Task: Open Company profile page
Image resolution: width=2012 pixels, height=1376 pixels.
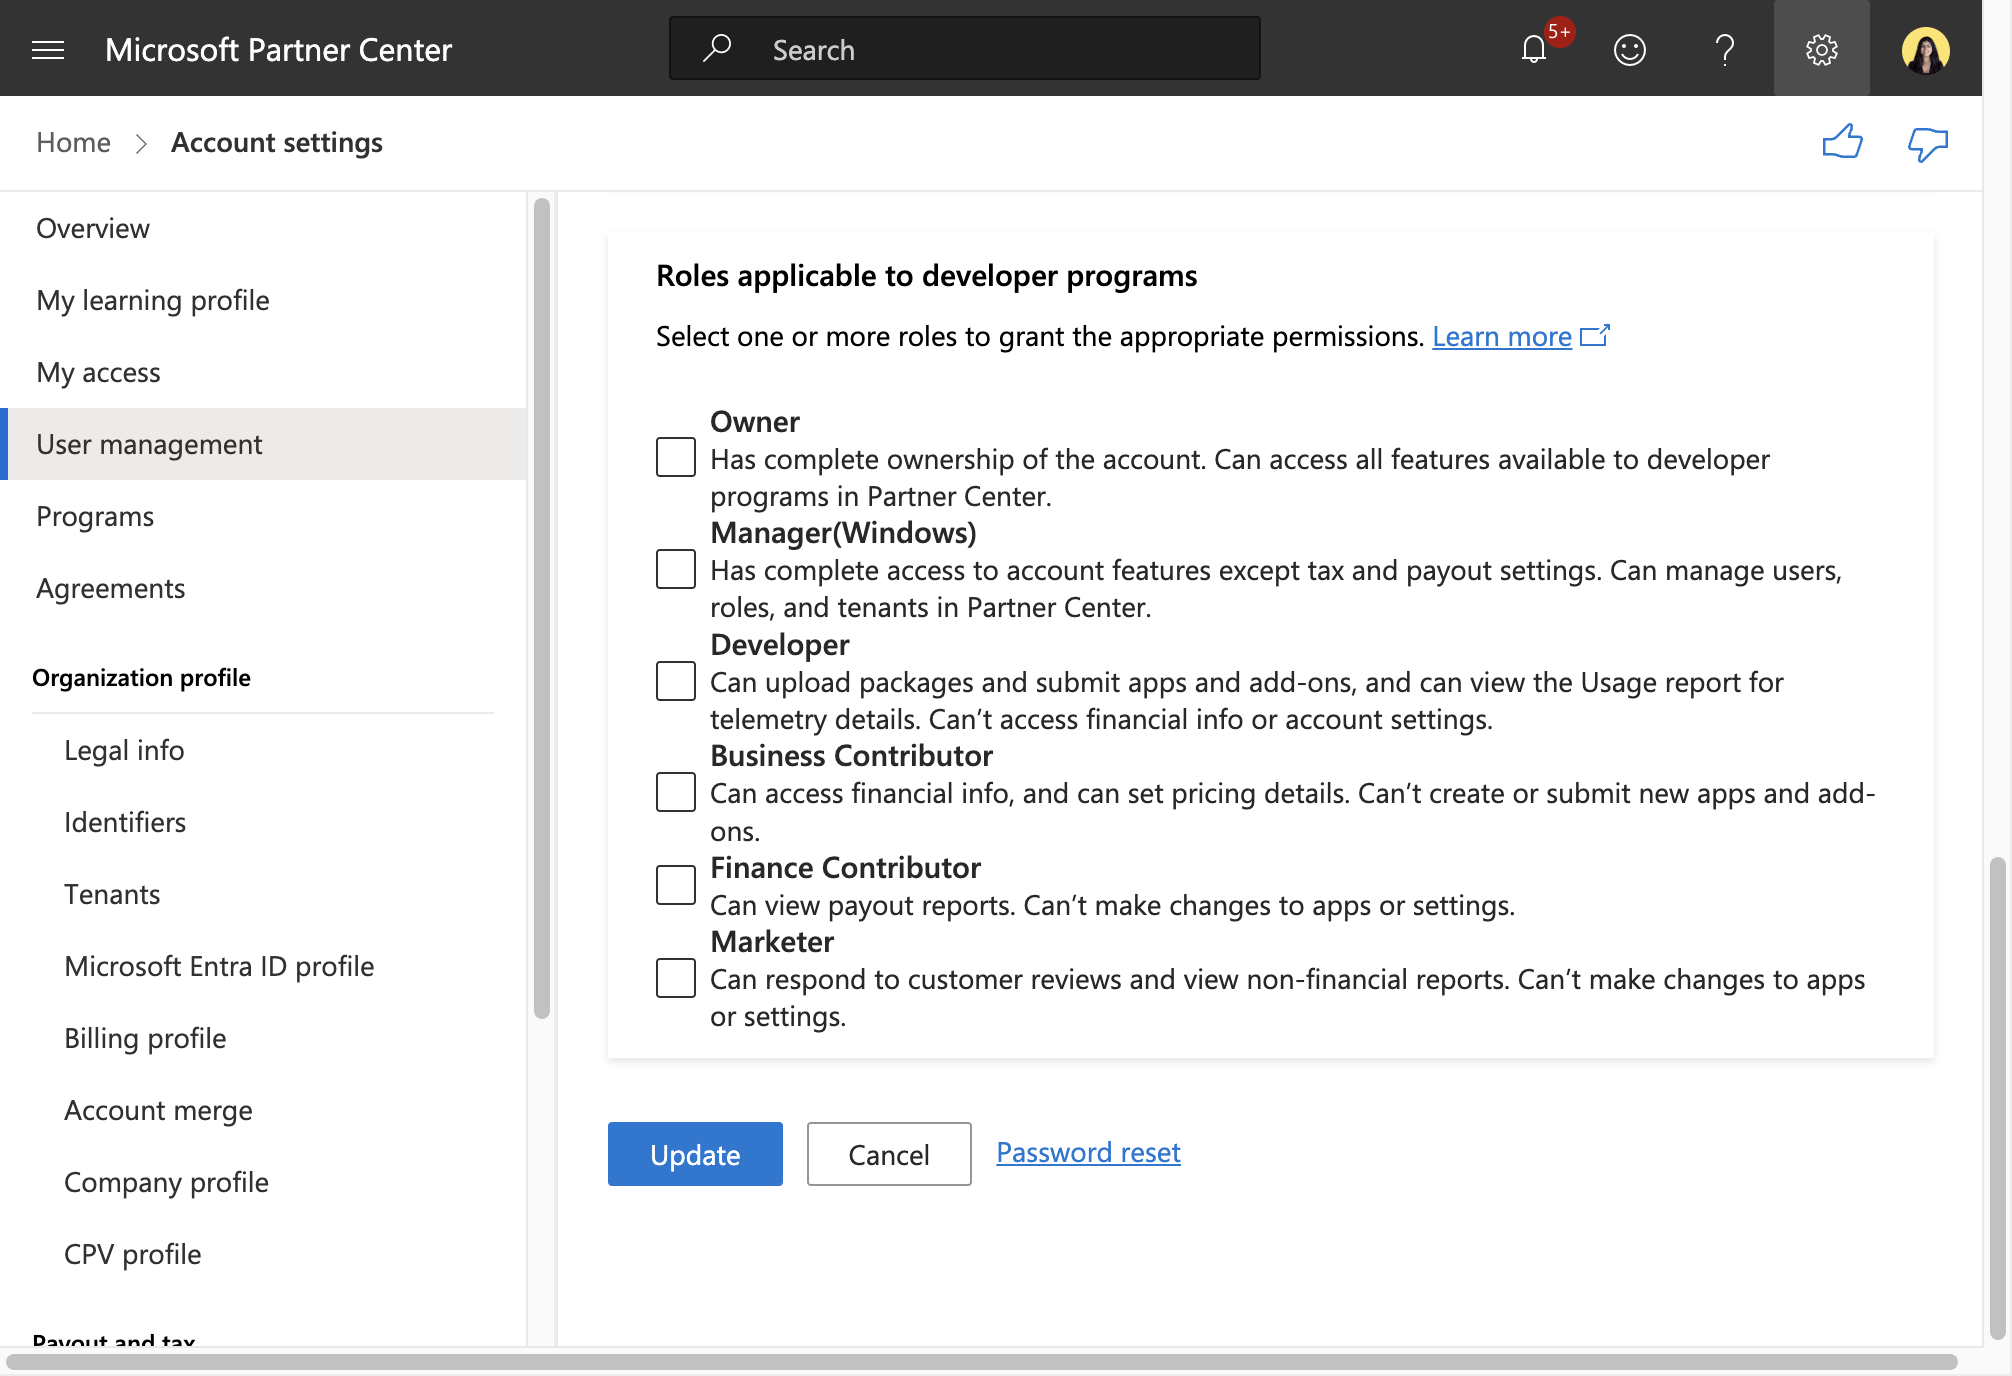Action: [x=264, y=1182]
